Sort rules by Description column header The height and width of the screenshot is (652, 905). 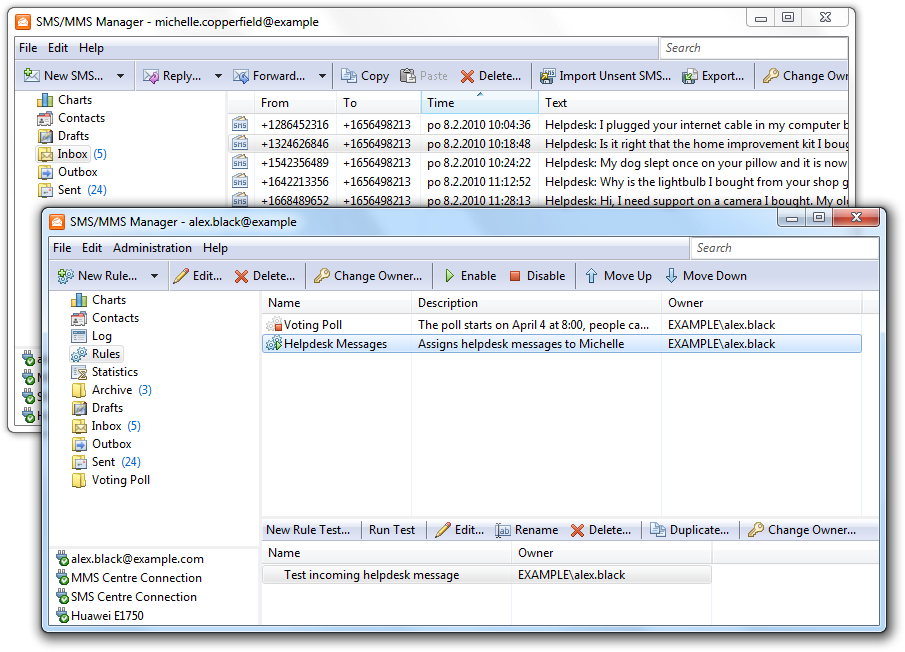pyautogui.click(x=536, y=303)
